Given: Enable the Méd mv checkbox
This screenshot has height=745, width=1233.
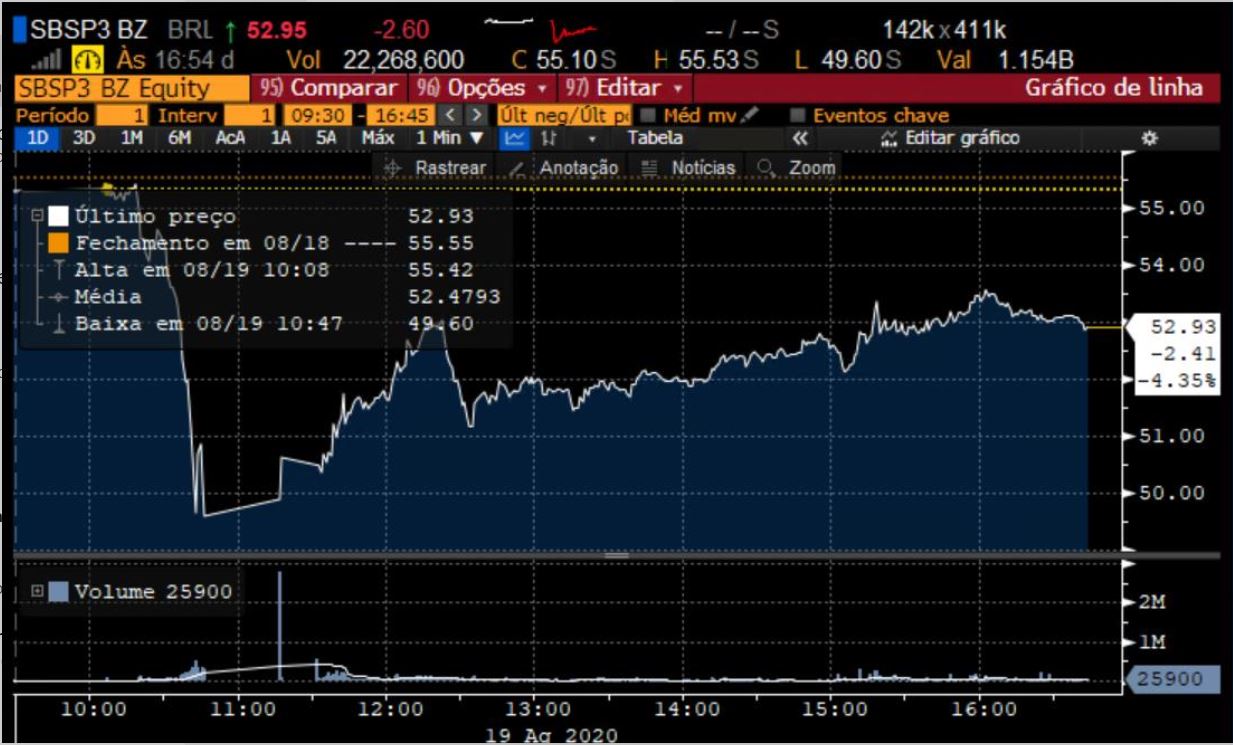Looking at the screenshot, I should [647, 116].
